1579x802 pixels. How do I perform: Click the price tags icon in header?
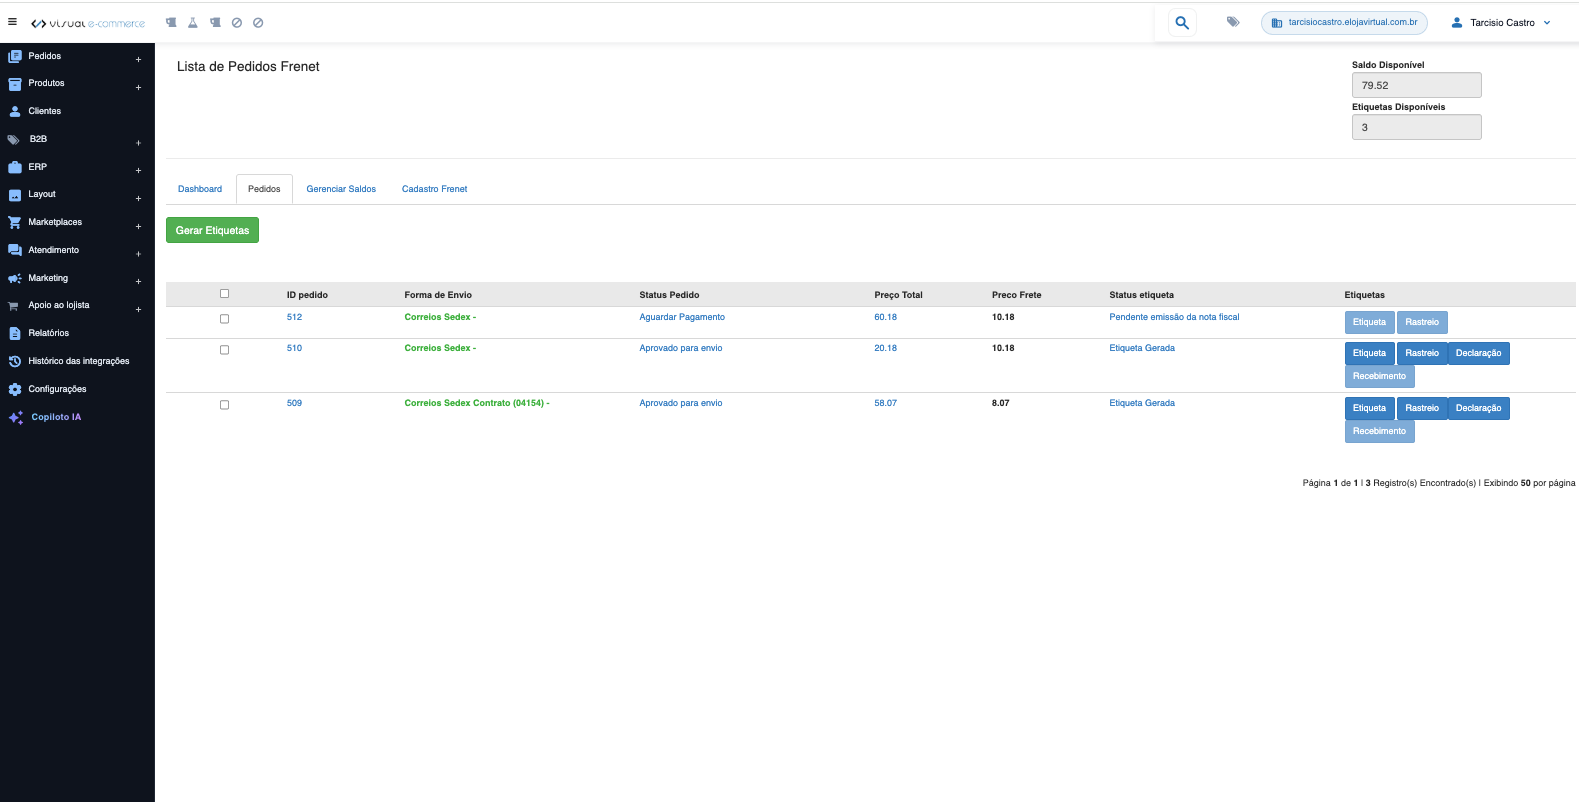coord(1233,22)
